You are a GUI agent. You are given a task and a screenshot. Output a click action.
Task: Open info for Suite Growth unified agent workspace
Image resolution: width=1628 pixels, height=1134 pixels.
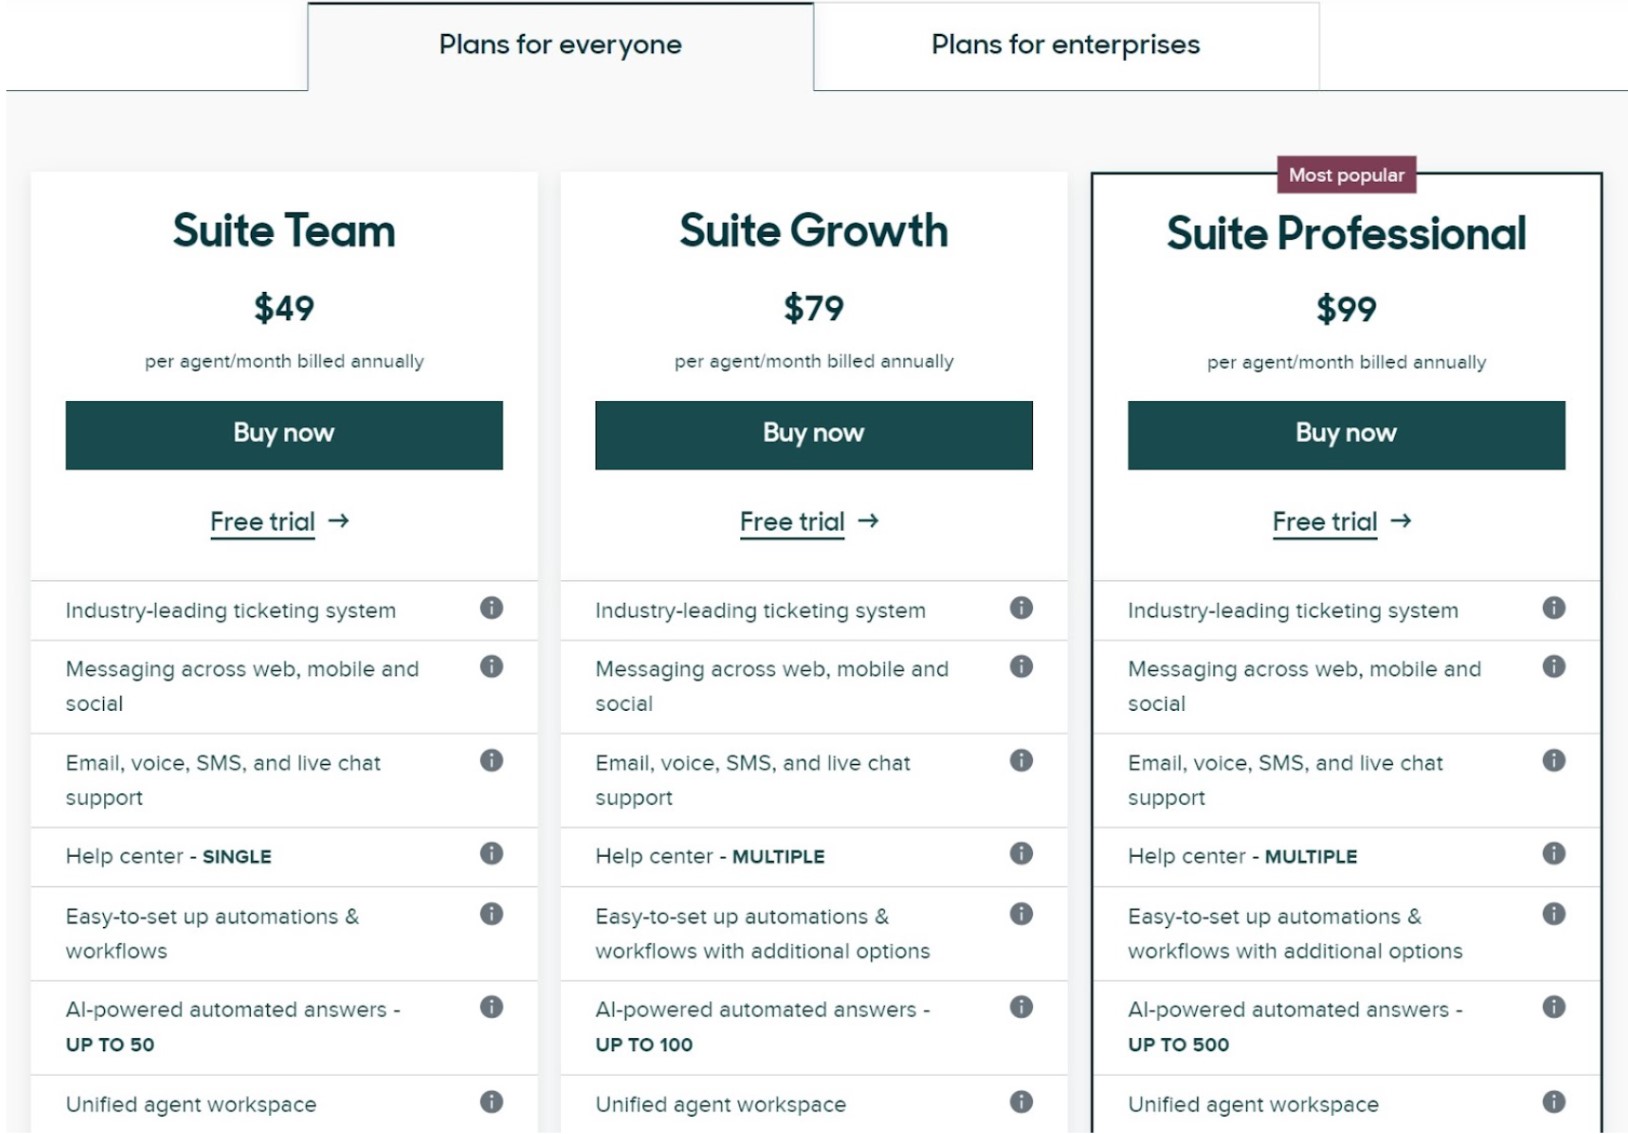(x=1021, y=1102)
